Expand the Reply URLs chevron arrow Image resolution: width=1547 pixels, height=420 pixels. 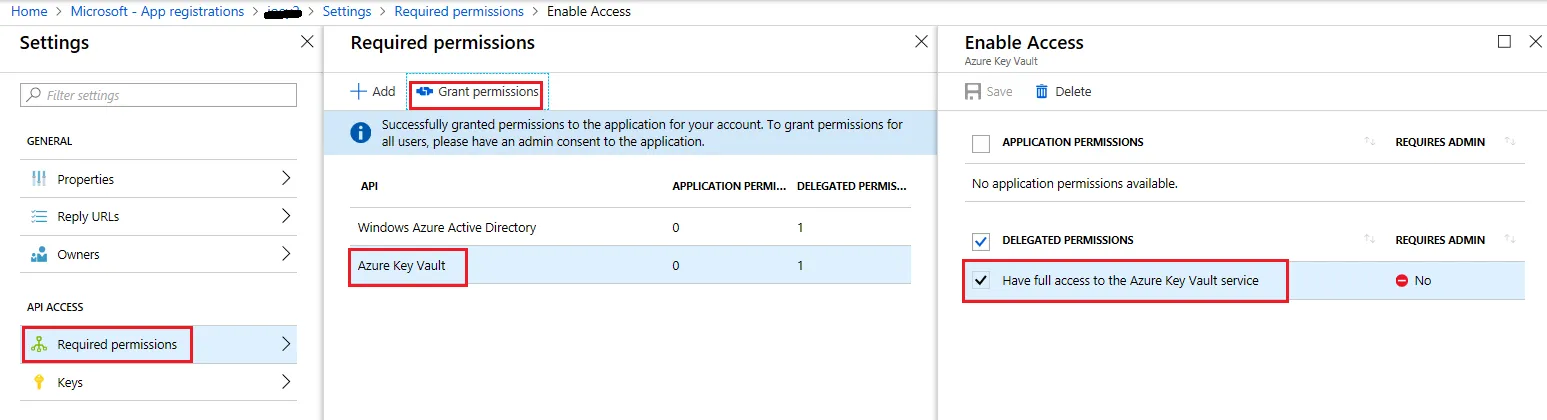tap(286, 216)
